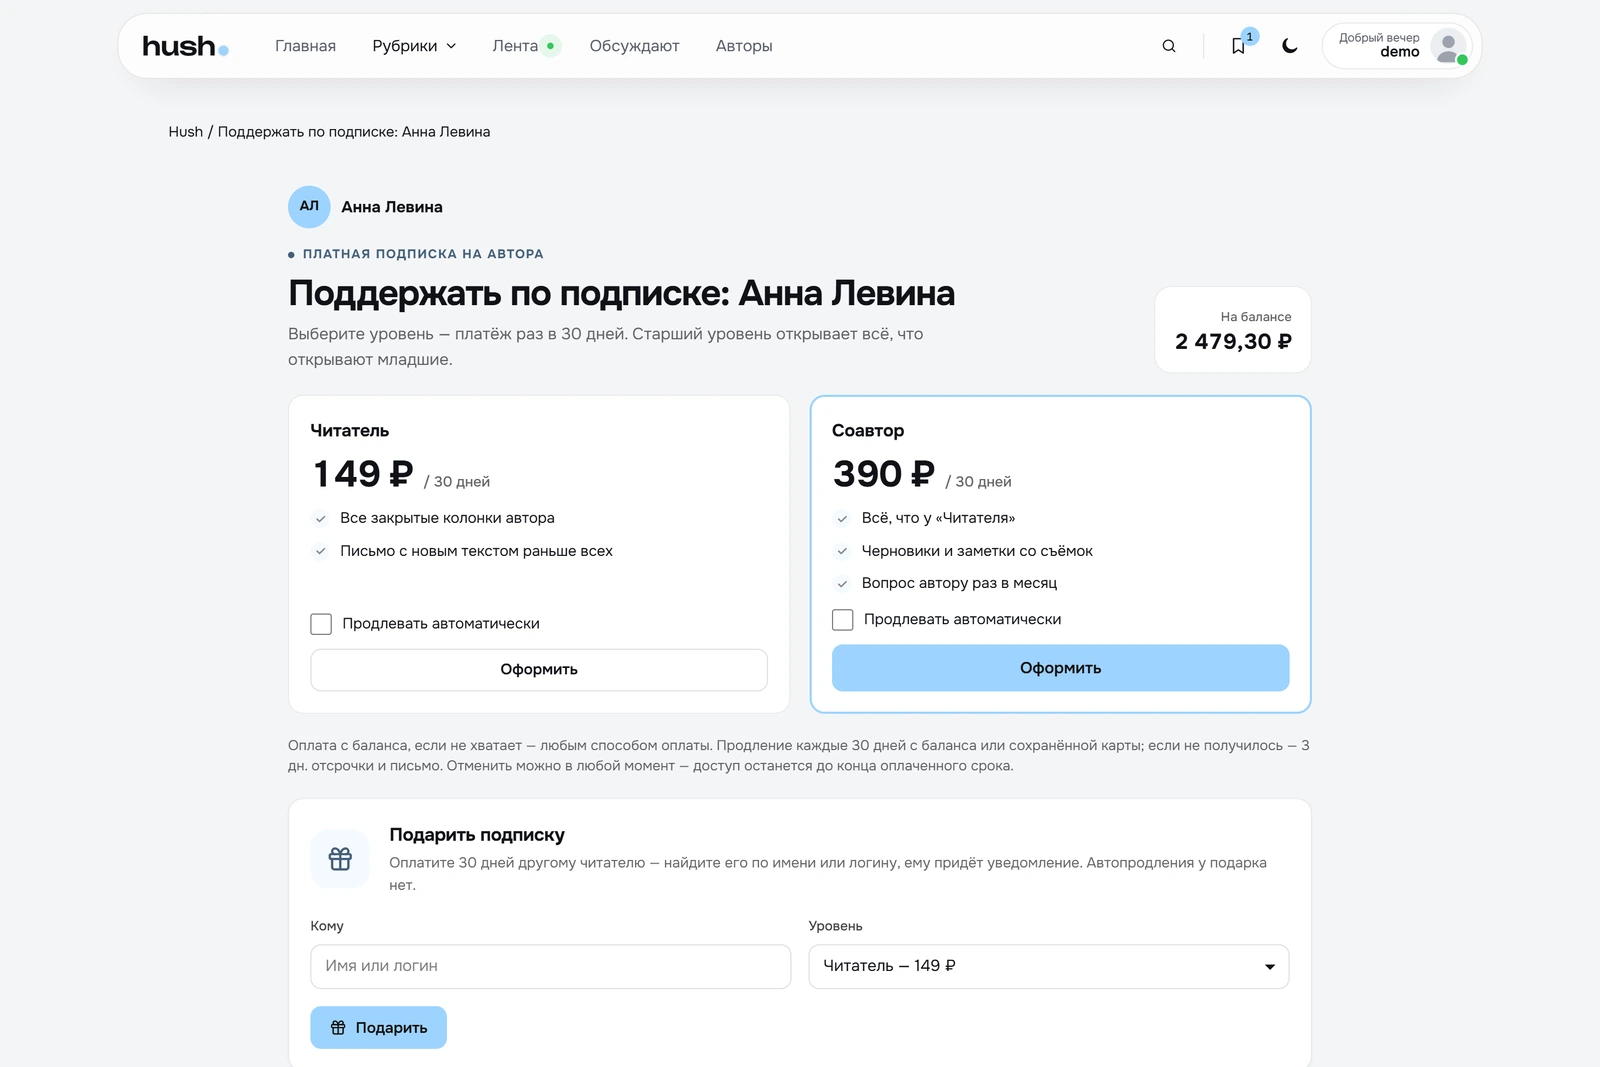Screen dimensions: 1600x1067
Task: Click the gift box icon
Action: pyautogui.click(x=340, y=859)
